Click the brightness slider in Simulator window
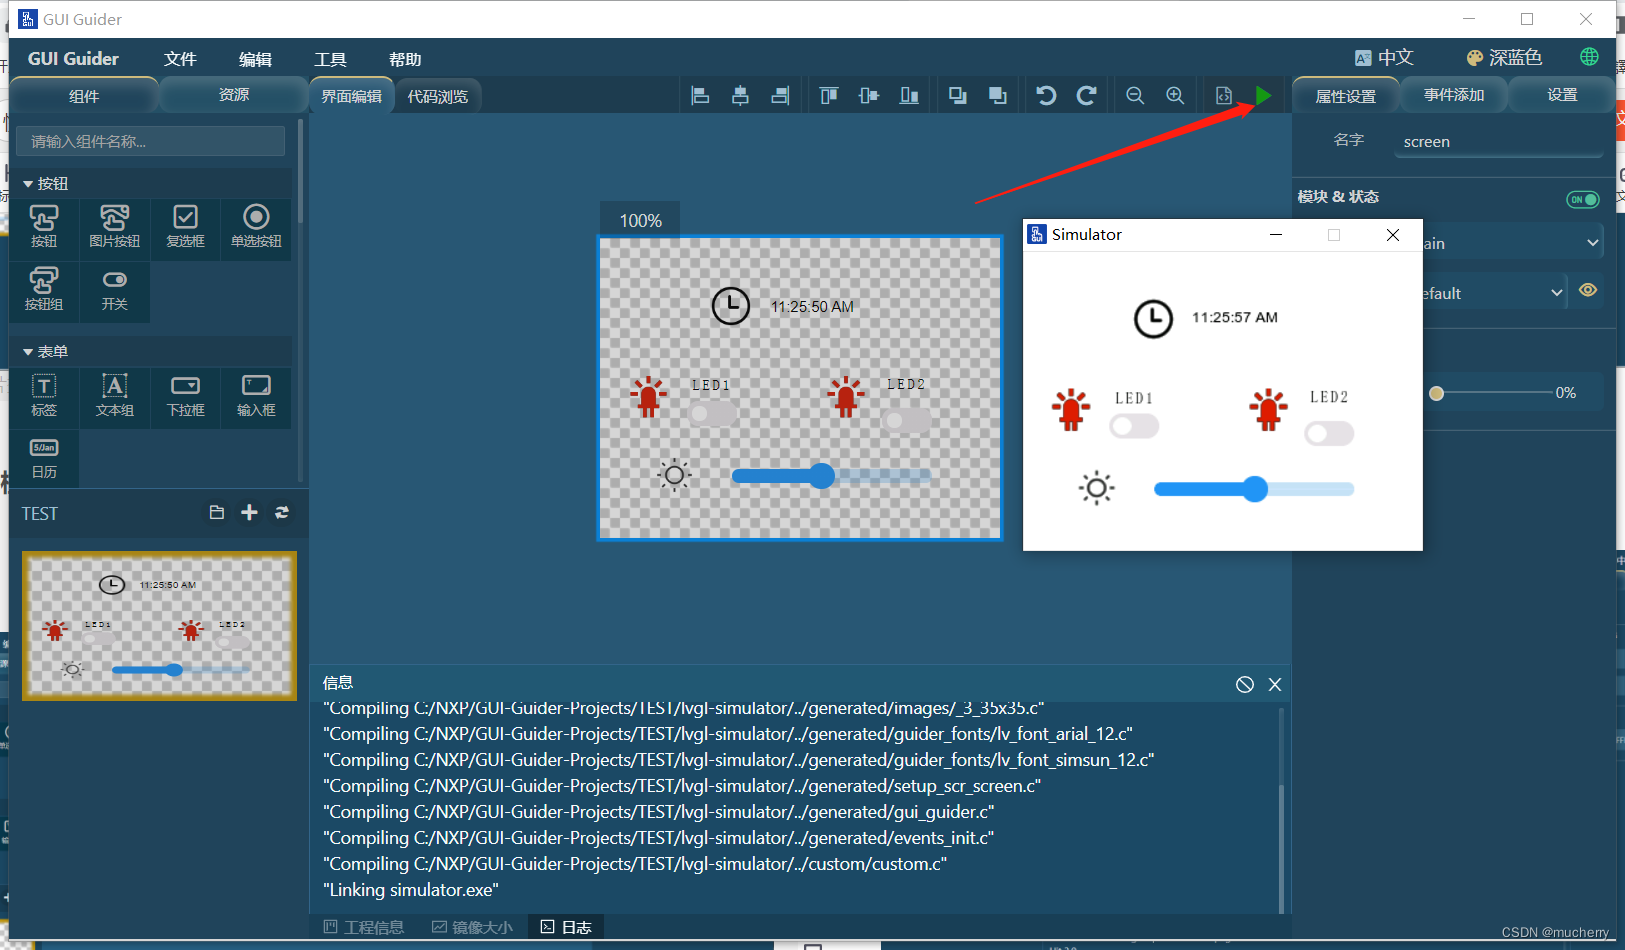Image resolution: width=1625 pixels, height=950 pixels. [x=1254, y=489]
